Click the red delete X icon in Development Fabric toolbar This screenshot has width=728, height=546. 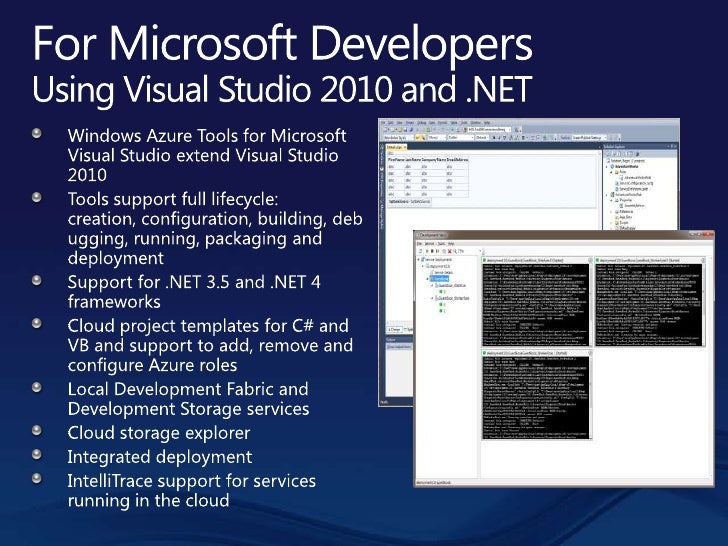coord(449,251)
